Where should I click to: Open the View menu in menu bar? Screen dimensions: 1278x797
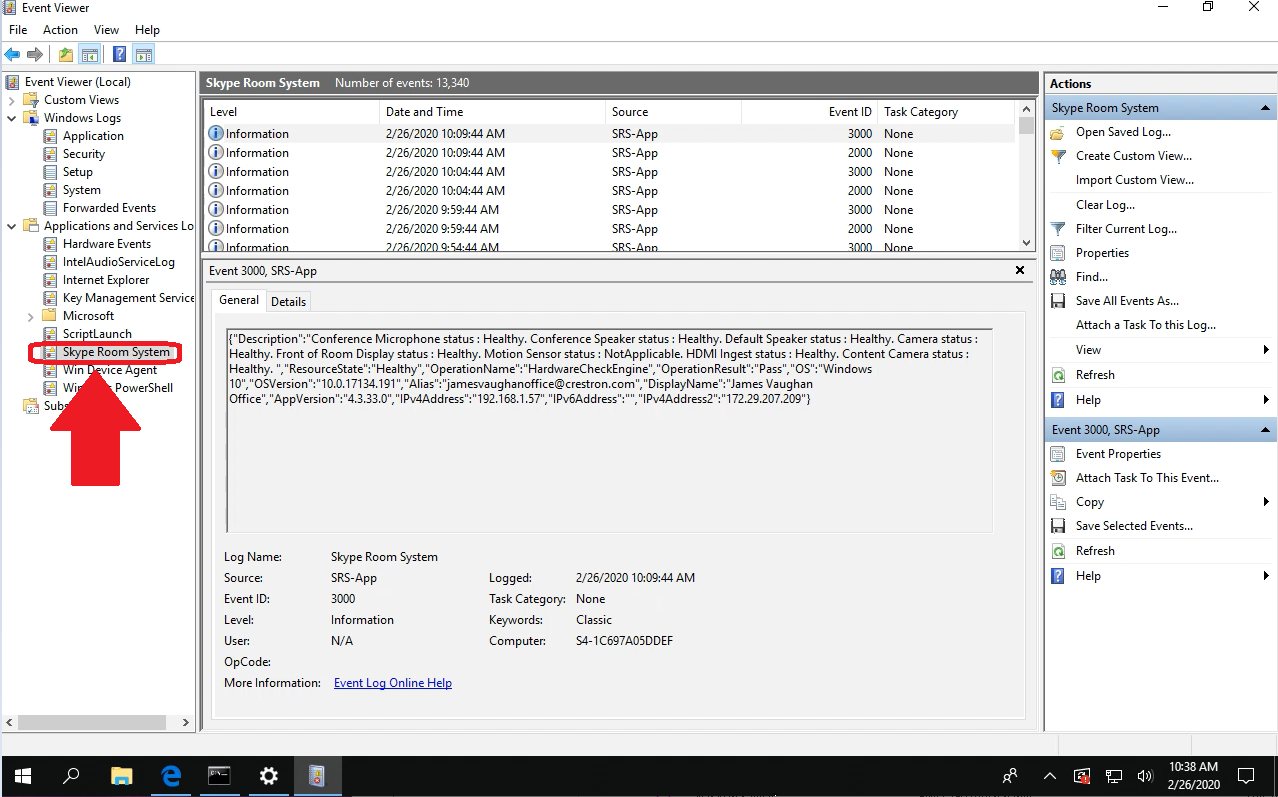pos(106,30)
